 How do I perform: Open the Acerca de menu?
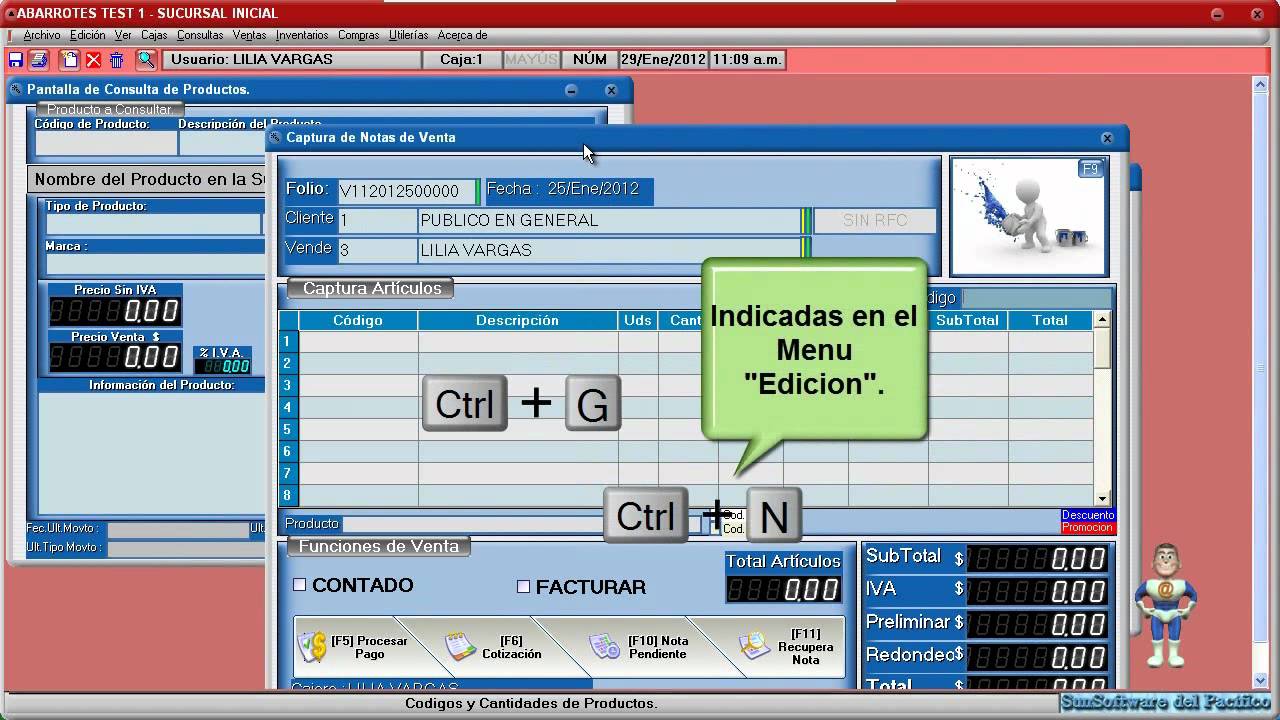462,35
